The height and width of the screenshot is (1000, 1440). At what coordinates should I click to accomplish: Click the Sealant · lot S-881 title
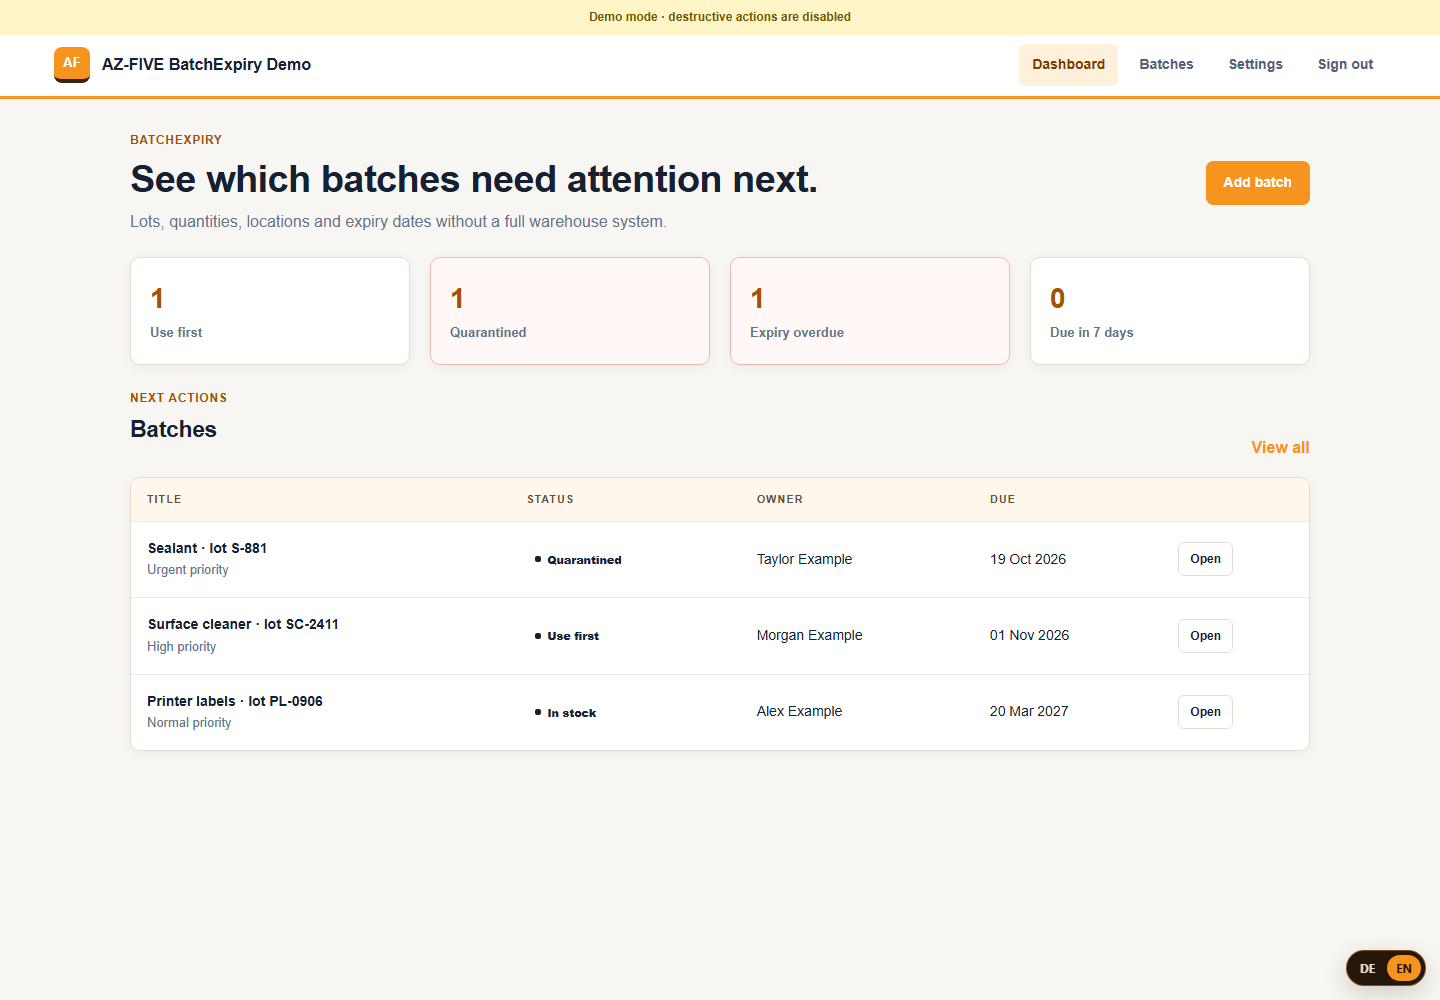pyautogui.click(x=207, y=548)
